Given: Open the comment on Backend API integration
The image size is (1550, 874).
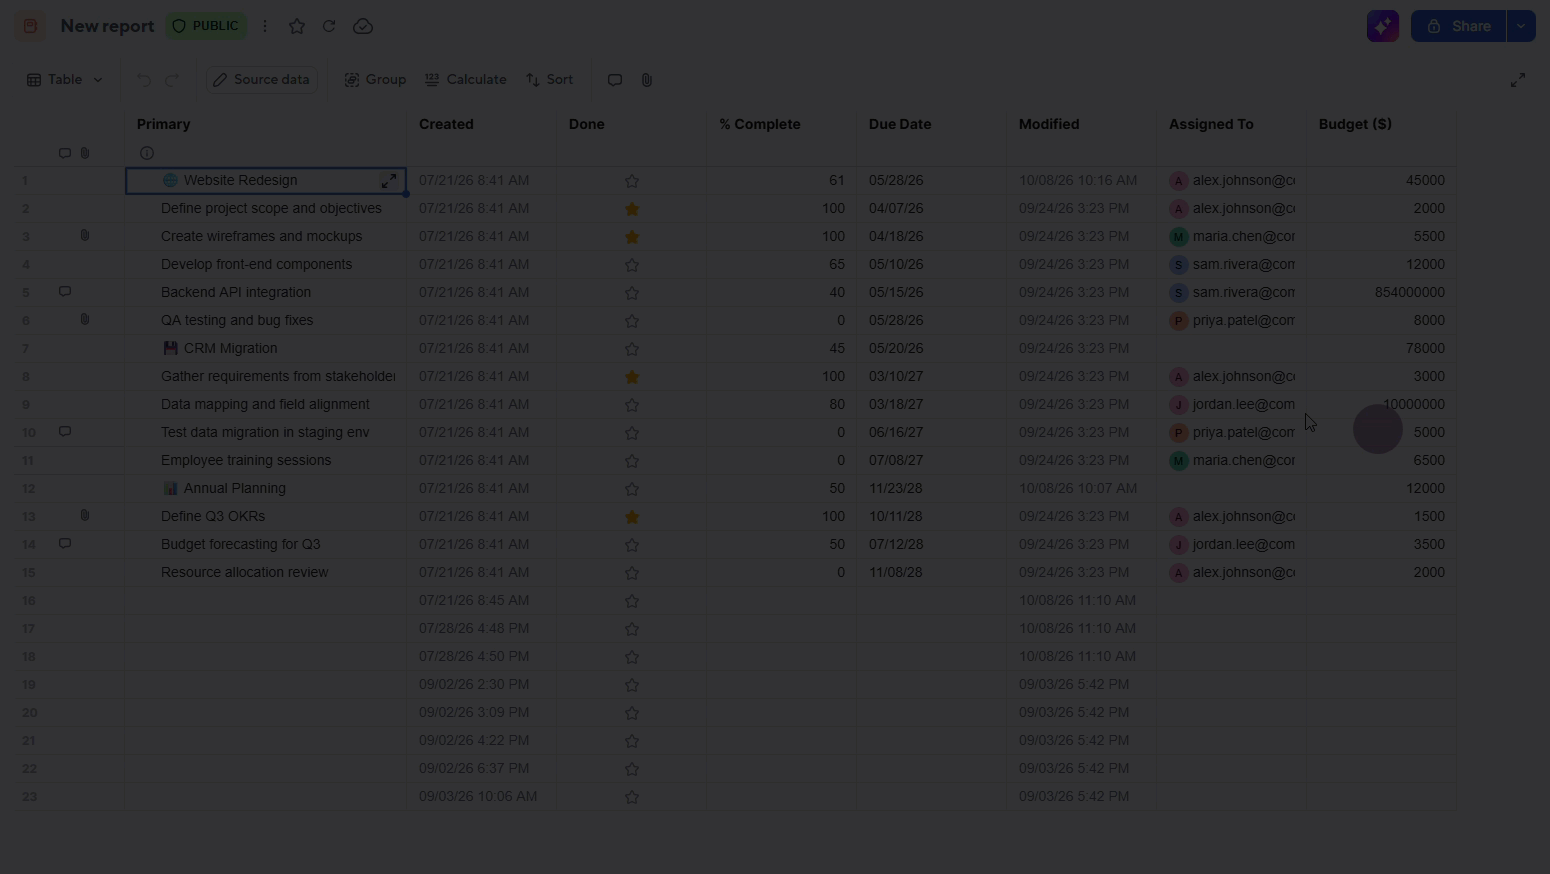Looking at the screenshot, I should click(x=65, y=292).
